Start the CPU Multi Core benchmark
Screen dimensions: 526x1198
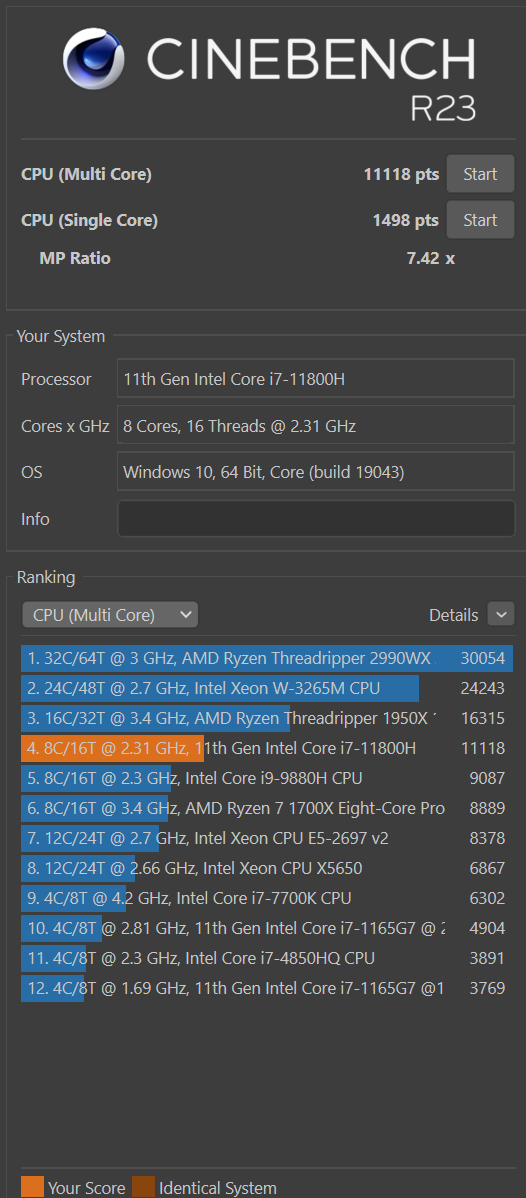480,174
